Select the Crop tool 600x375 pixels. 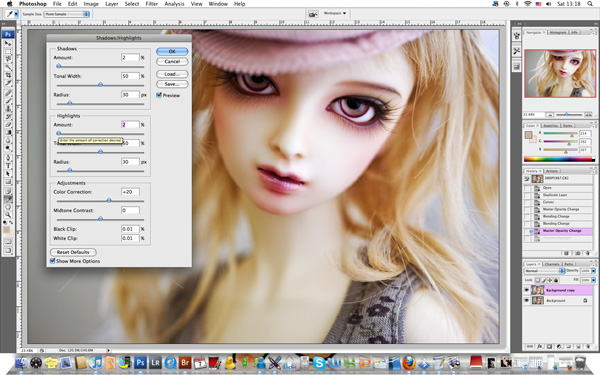coord(8,75)
